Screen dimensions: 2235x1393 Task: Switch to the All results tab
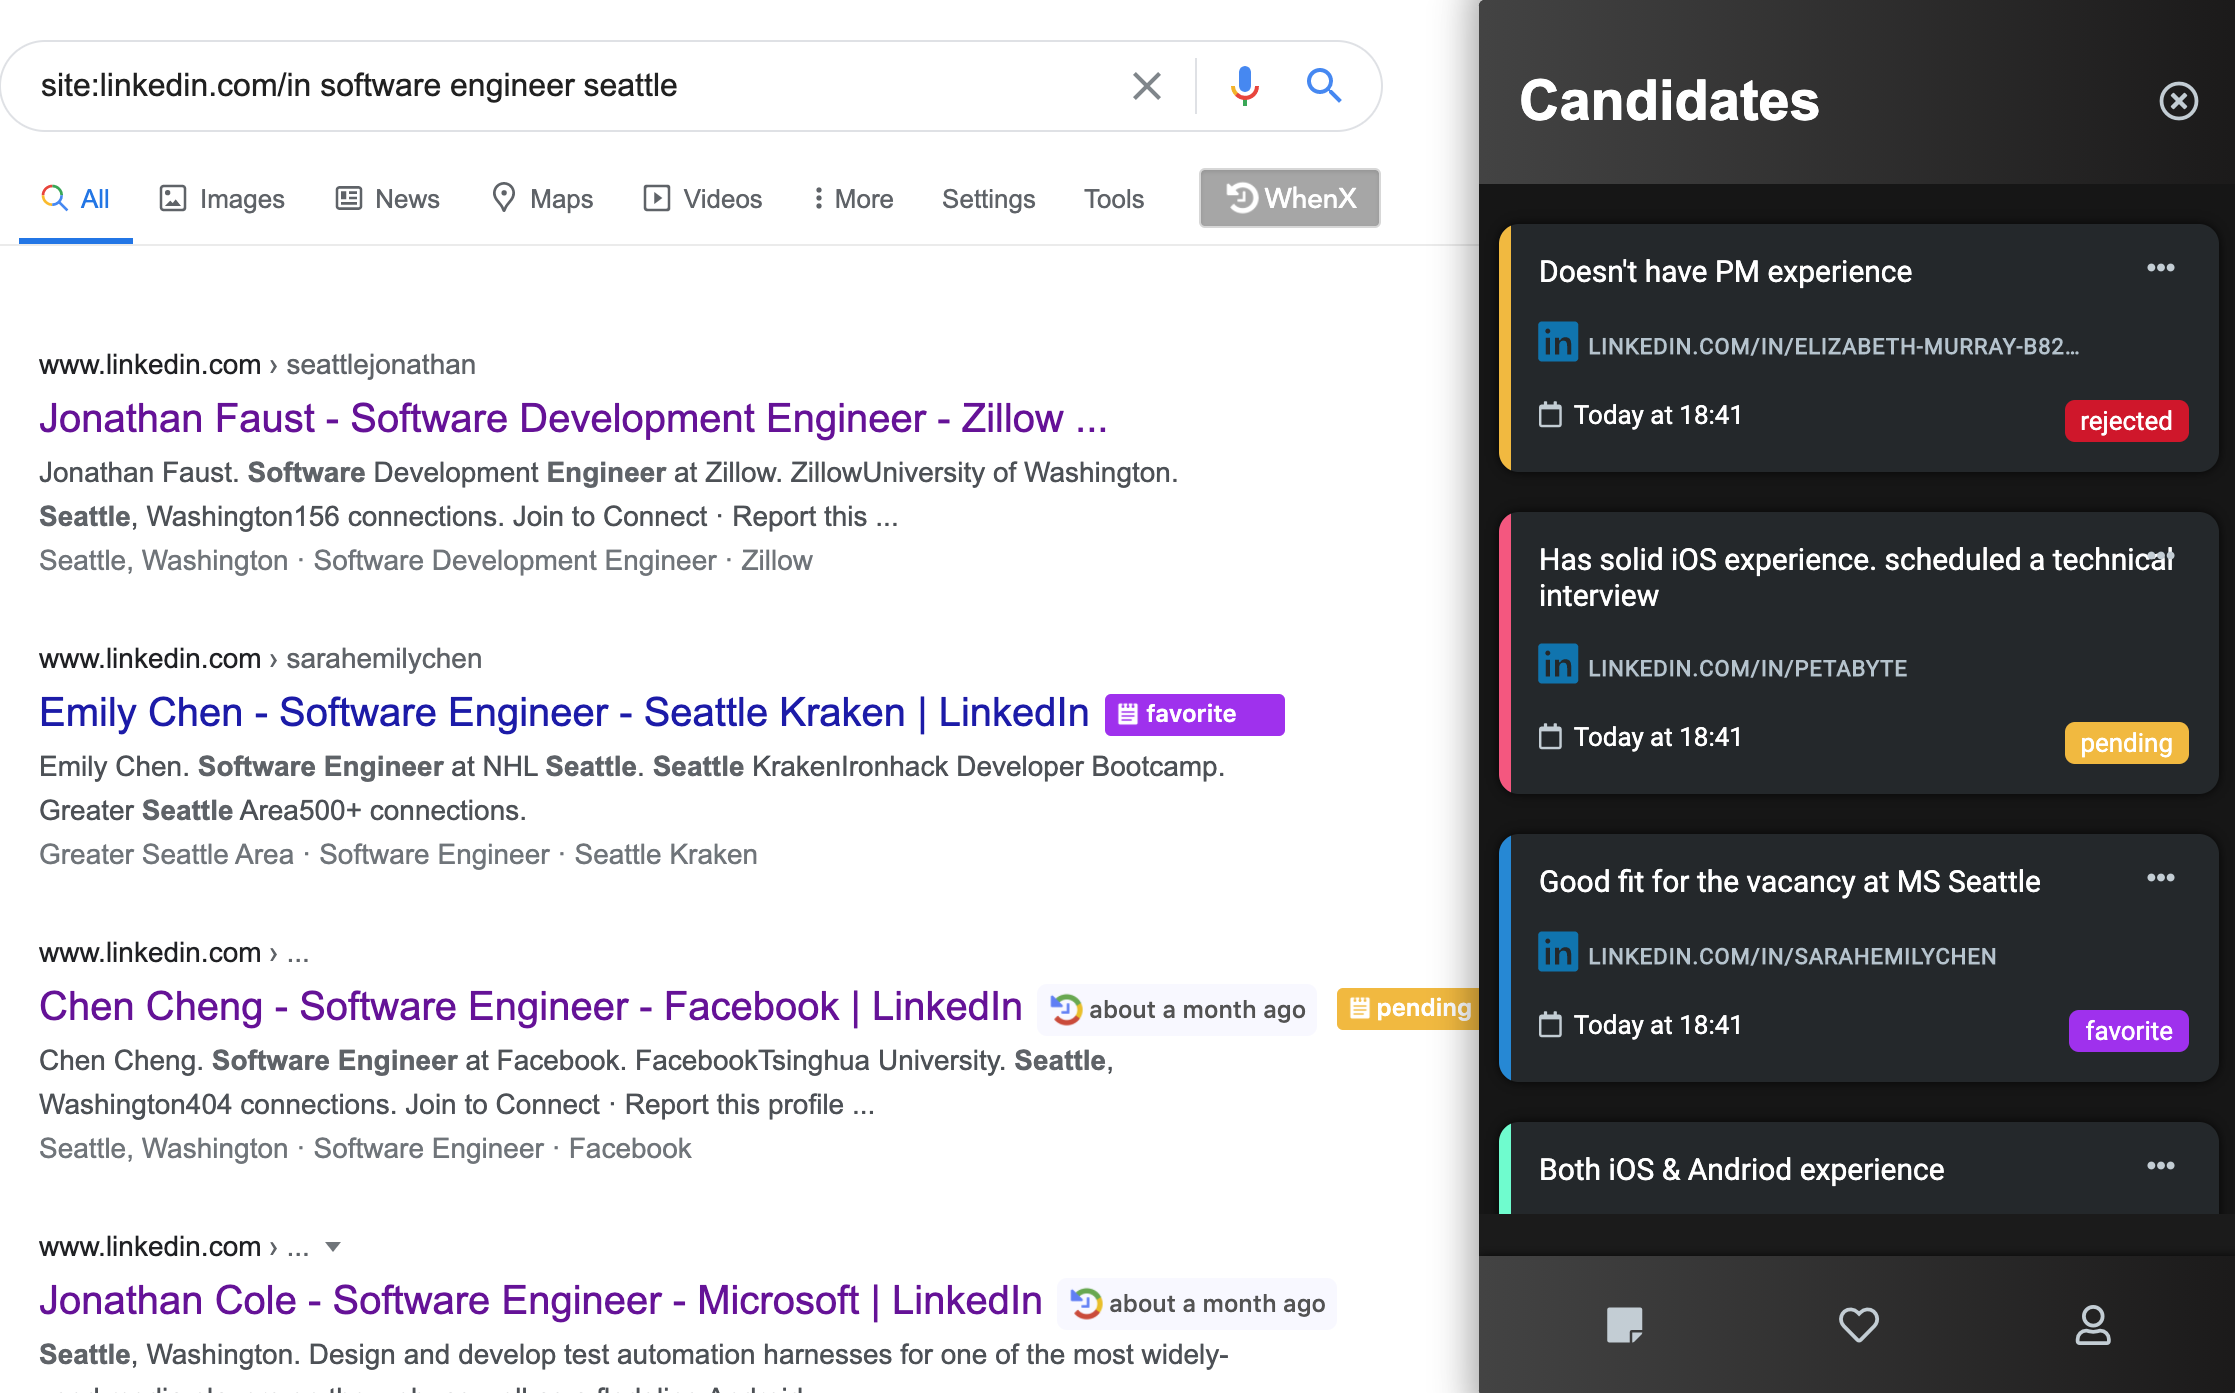pos(75,199)
